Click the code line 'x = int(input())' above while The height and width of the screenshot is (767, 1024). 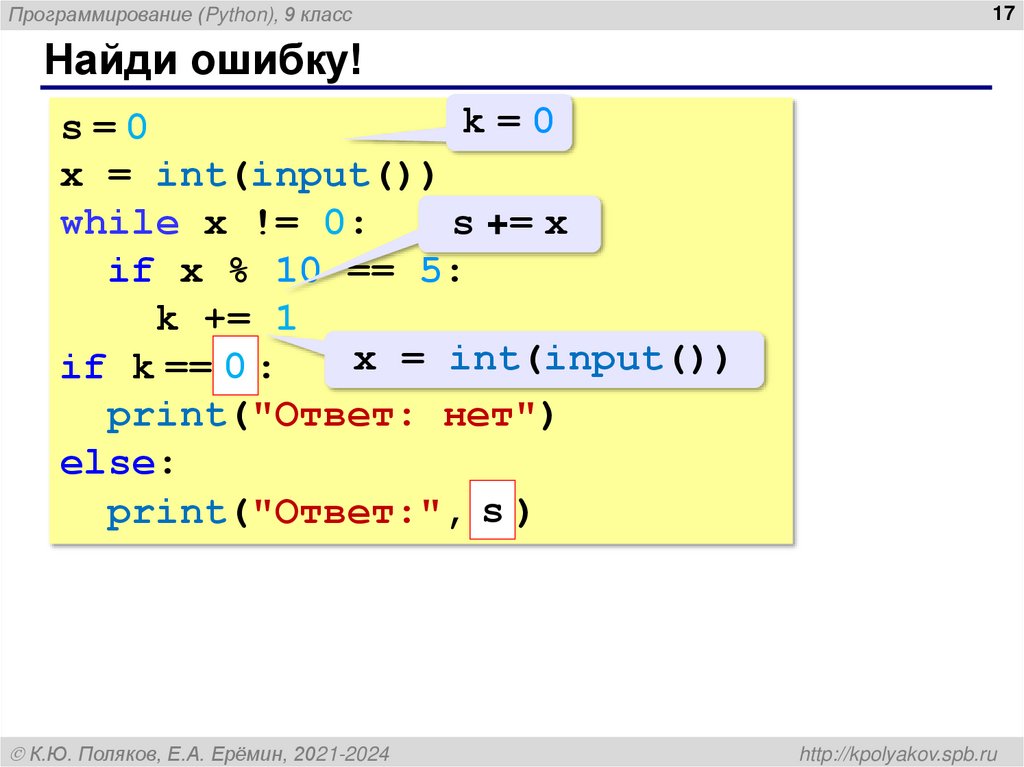tap(248, 175)
